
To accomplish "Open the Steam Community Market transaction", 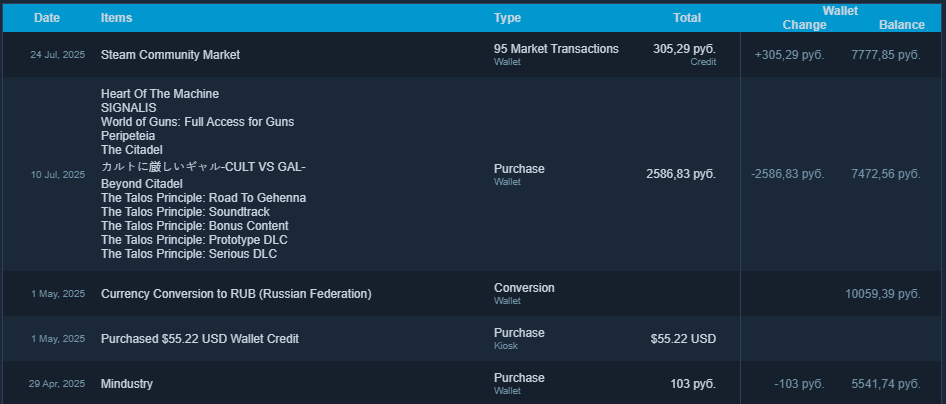I will [x=171, y=55].
